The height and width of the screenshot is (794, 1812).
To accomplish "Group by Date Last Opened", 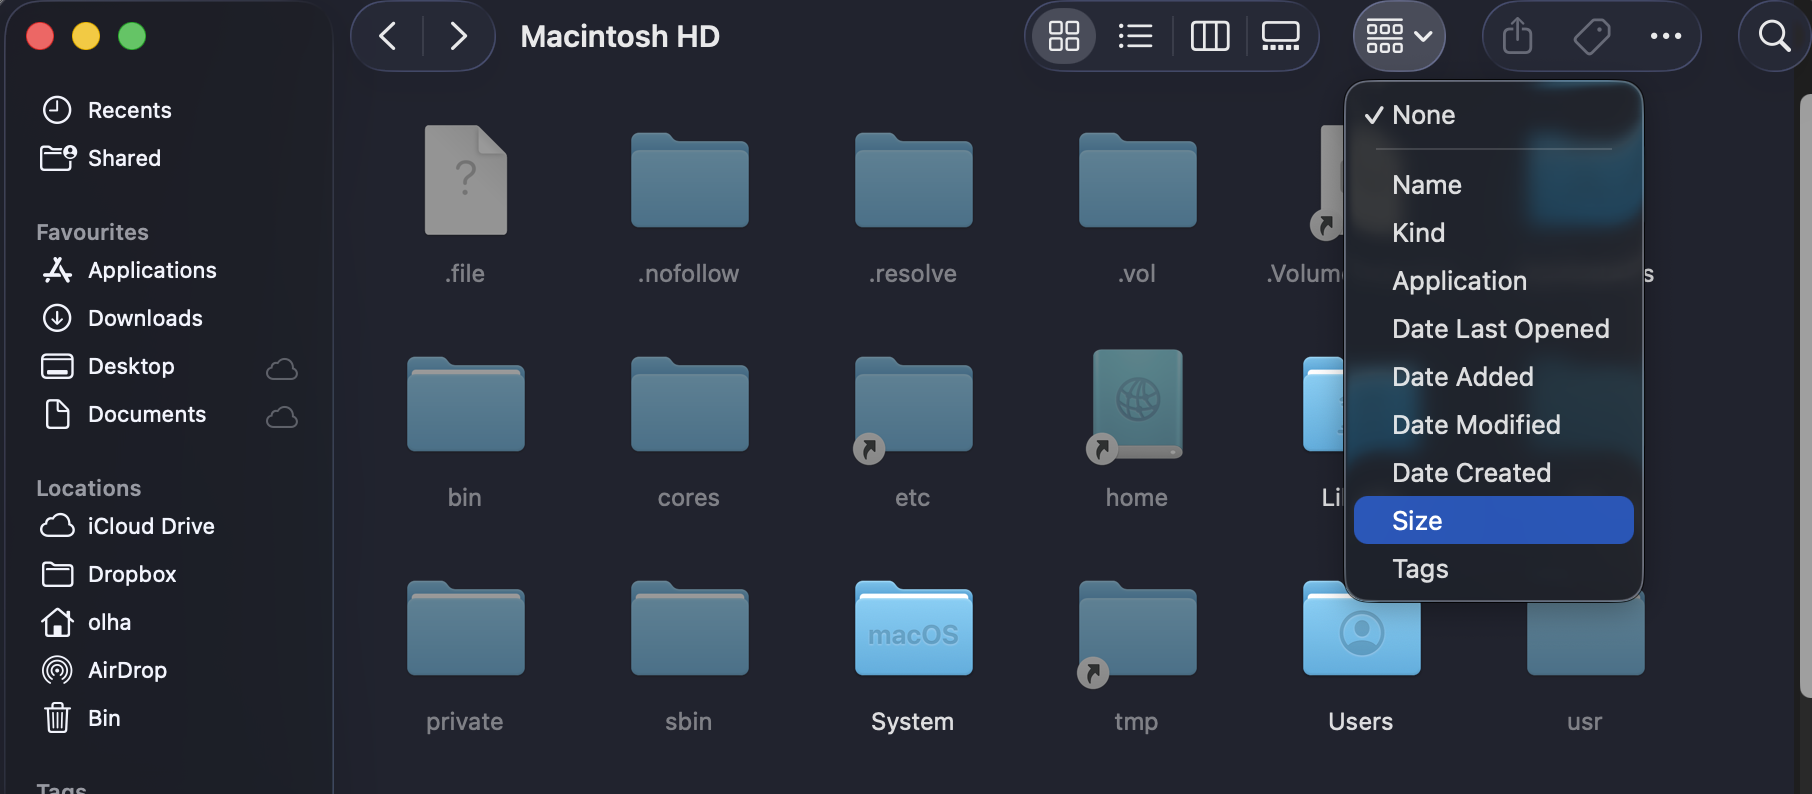I will pyautogui.click(x=1494, y=329).
